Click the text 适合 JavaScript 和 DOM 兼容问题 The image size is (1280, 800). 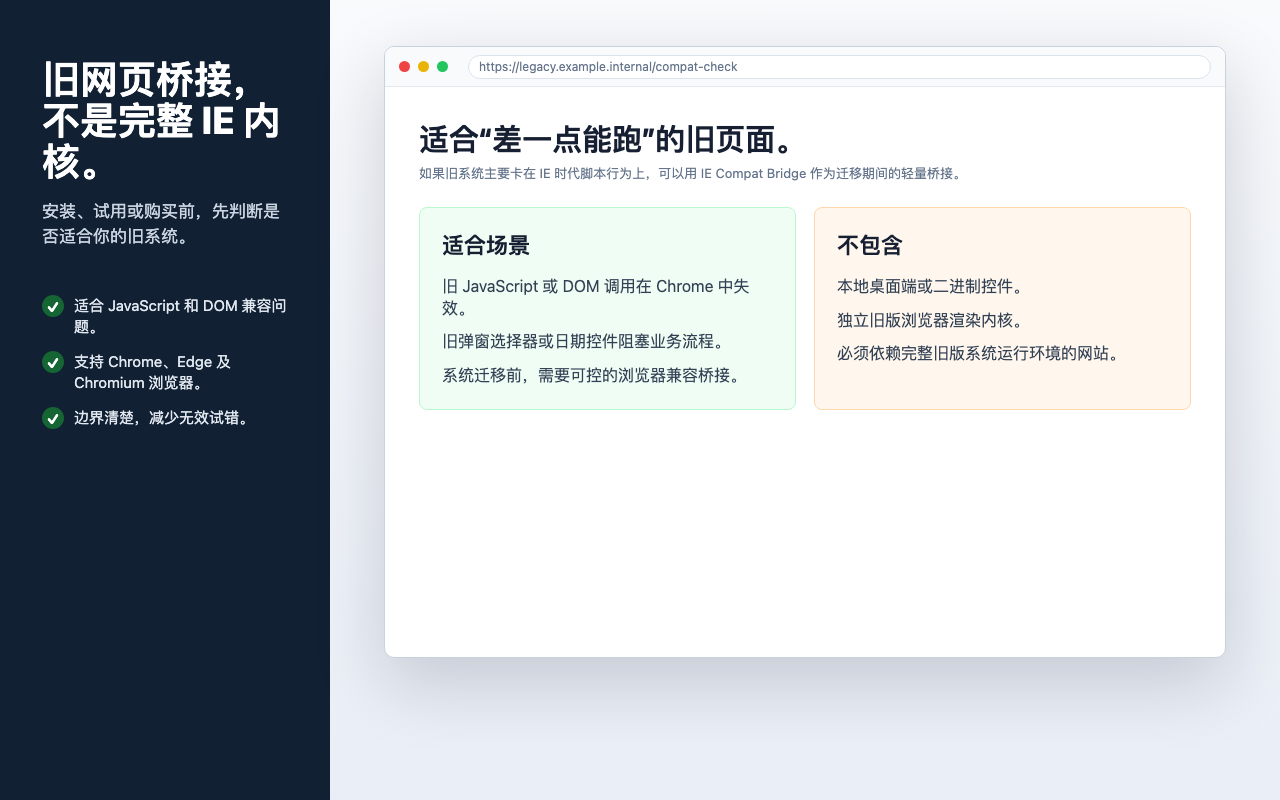[180, 316]
